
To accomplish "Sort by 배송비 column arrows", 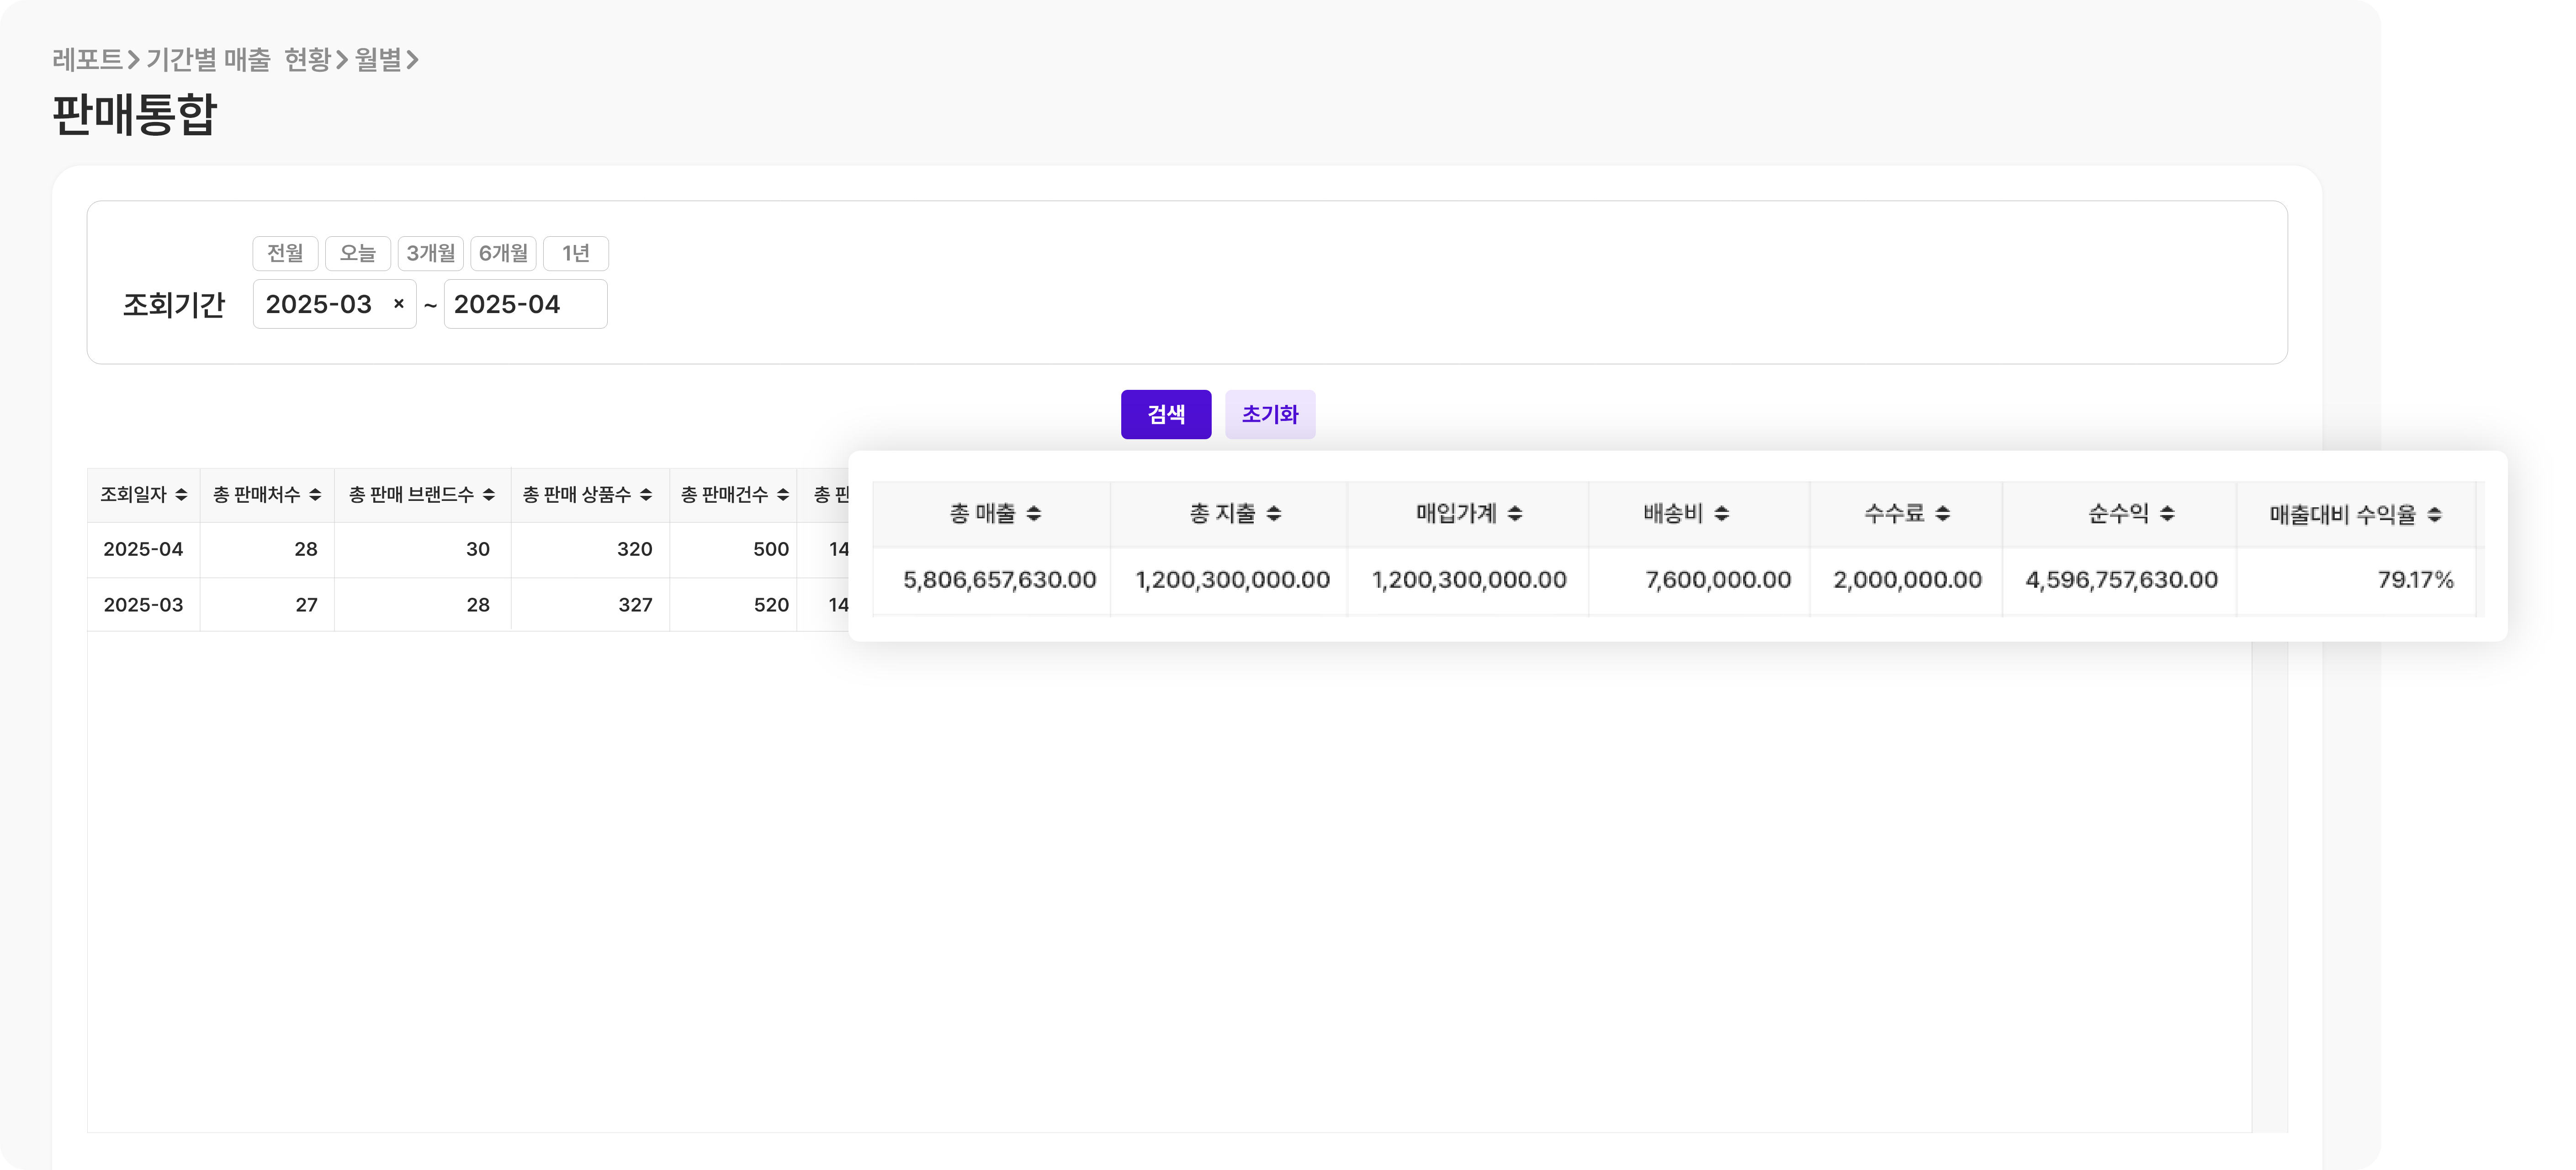I will pyautogui.click(x=1722, y=514).
